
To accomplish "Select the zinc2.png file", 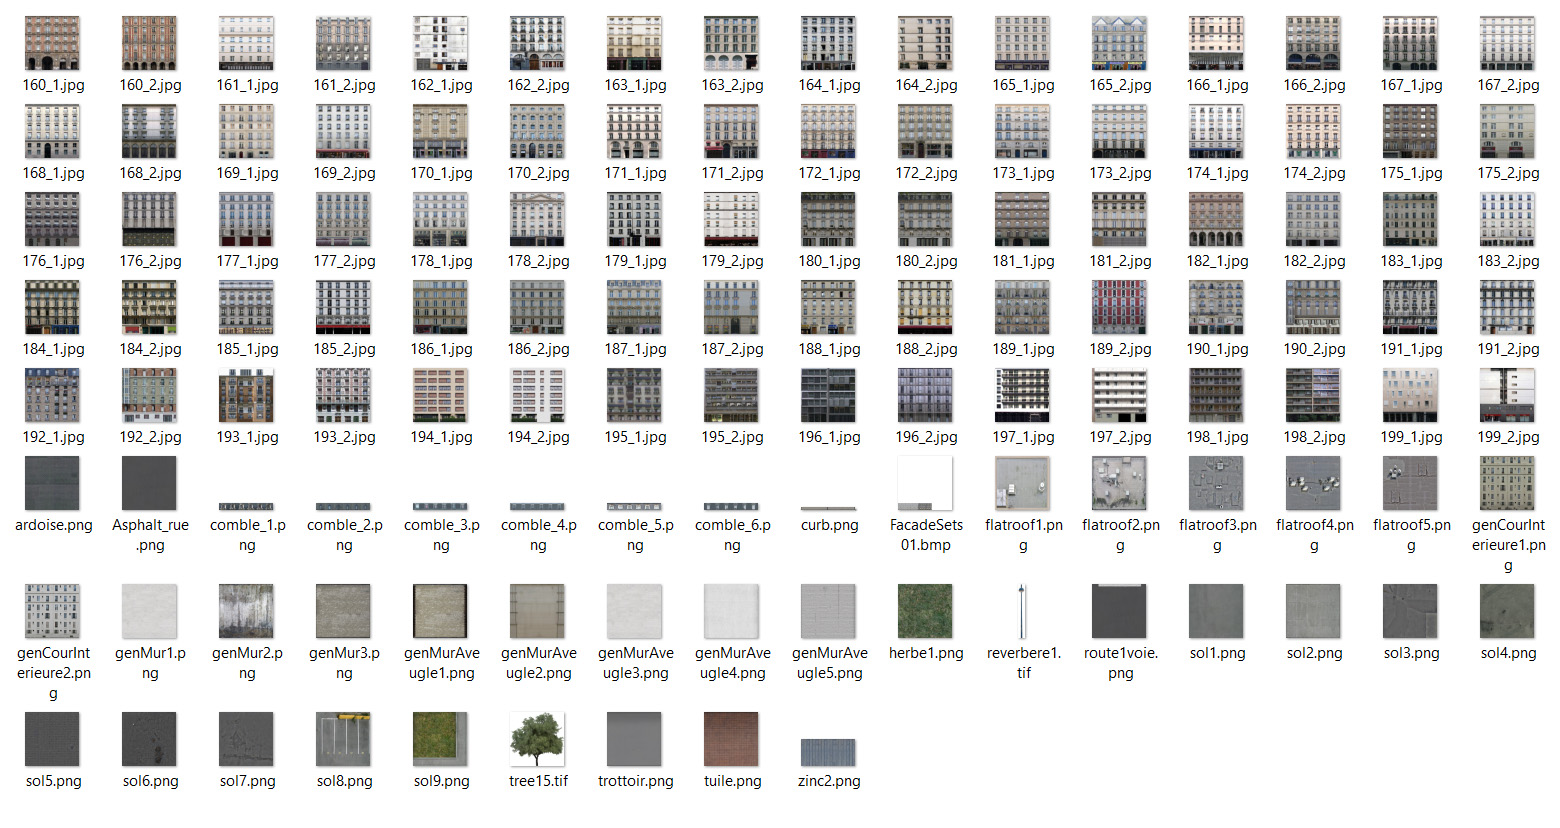I will (x=828, y=753).
